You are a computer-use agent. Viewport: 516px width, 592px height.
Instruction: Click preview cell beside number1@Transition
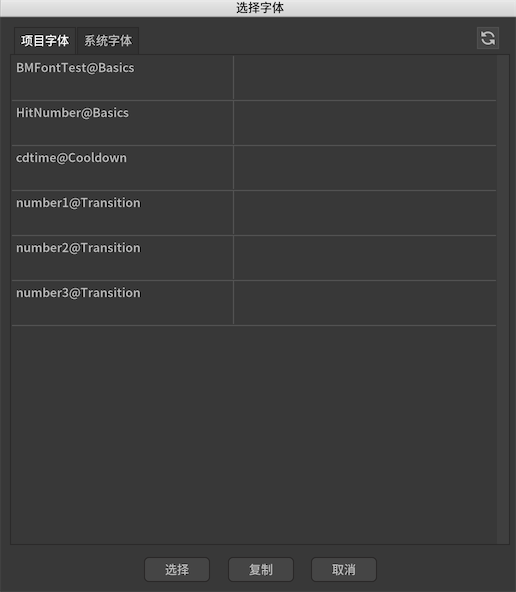coord(365,213)
